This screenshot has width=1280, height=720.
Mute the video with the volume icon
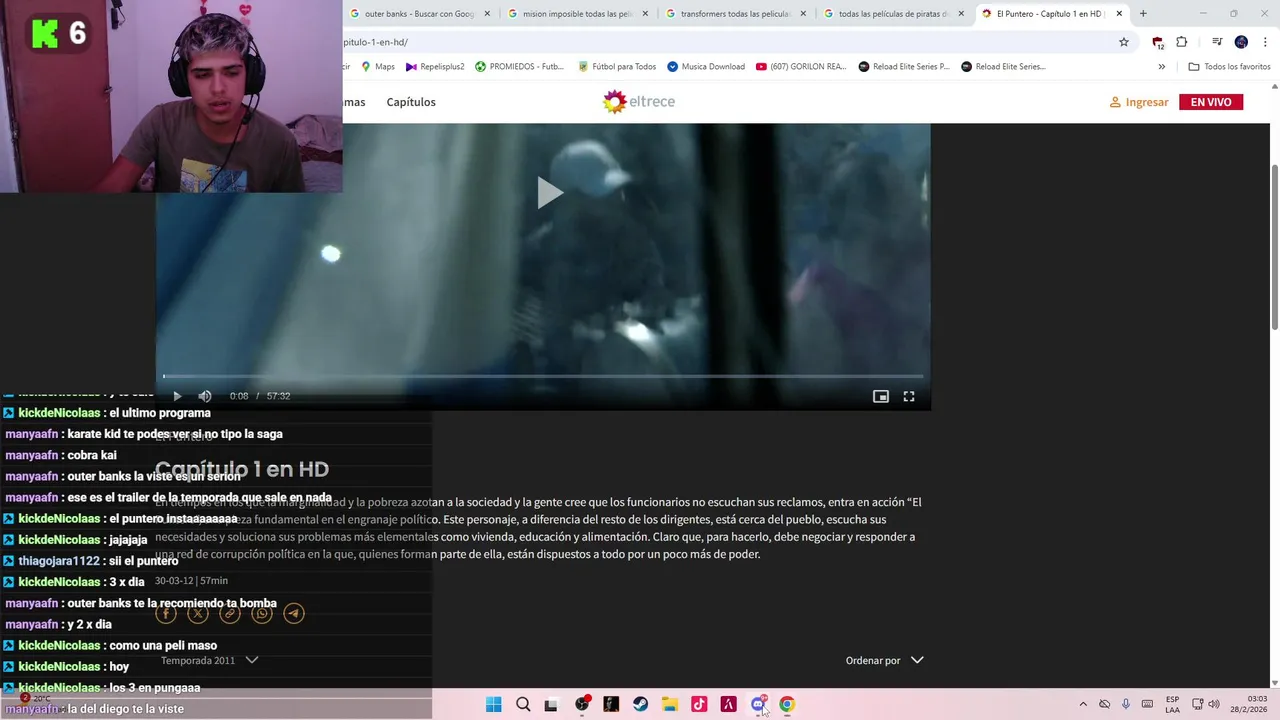click(x=205, y=396)
